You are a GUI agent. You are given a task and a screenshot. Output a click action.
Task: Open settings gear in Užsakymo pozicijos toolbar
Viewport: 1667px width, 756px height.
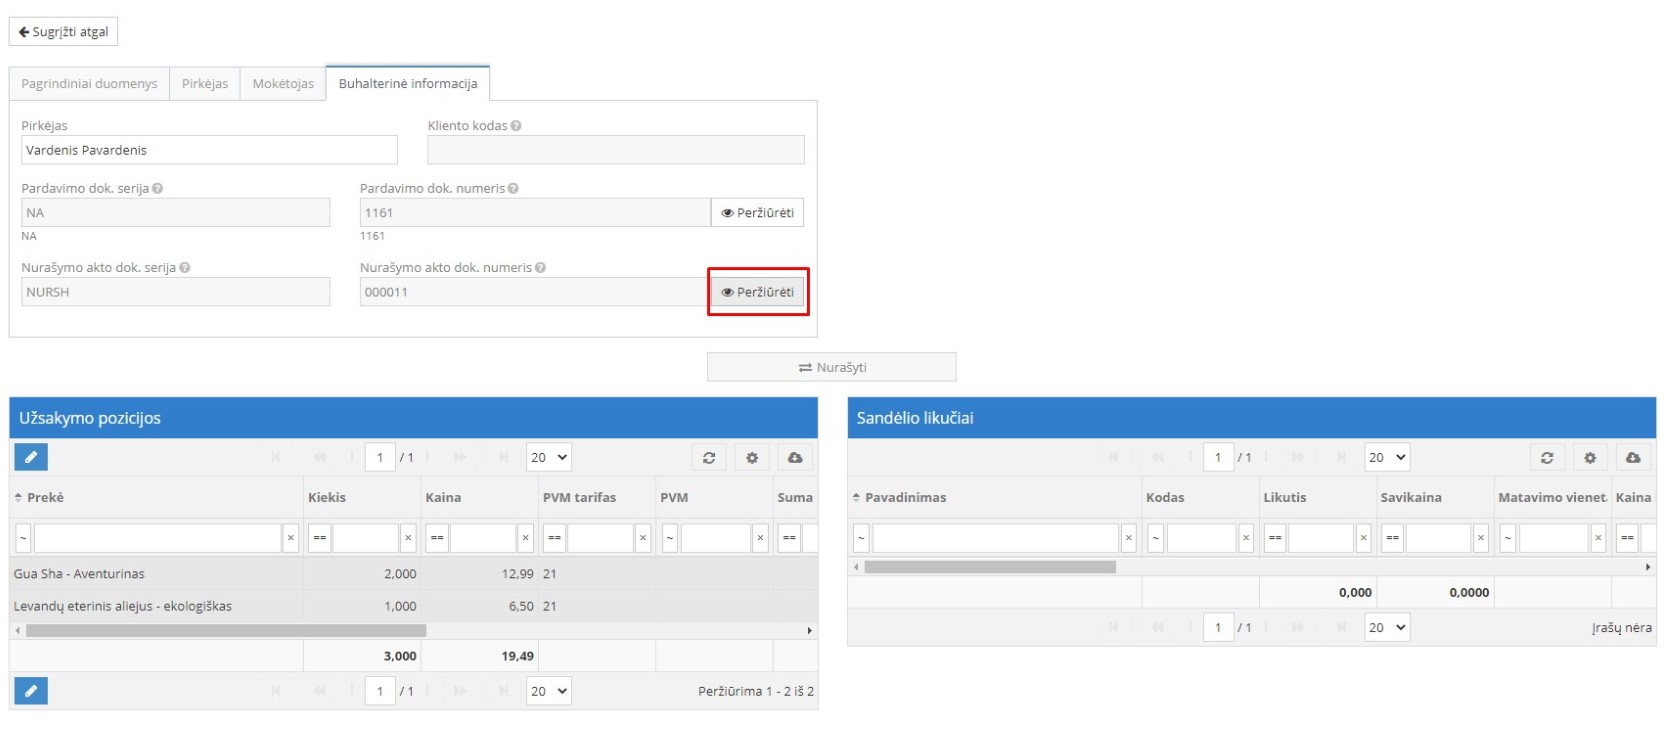[x=752, y=457]
